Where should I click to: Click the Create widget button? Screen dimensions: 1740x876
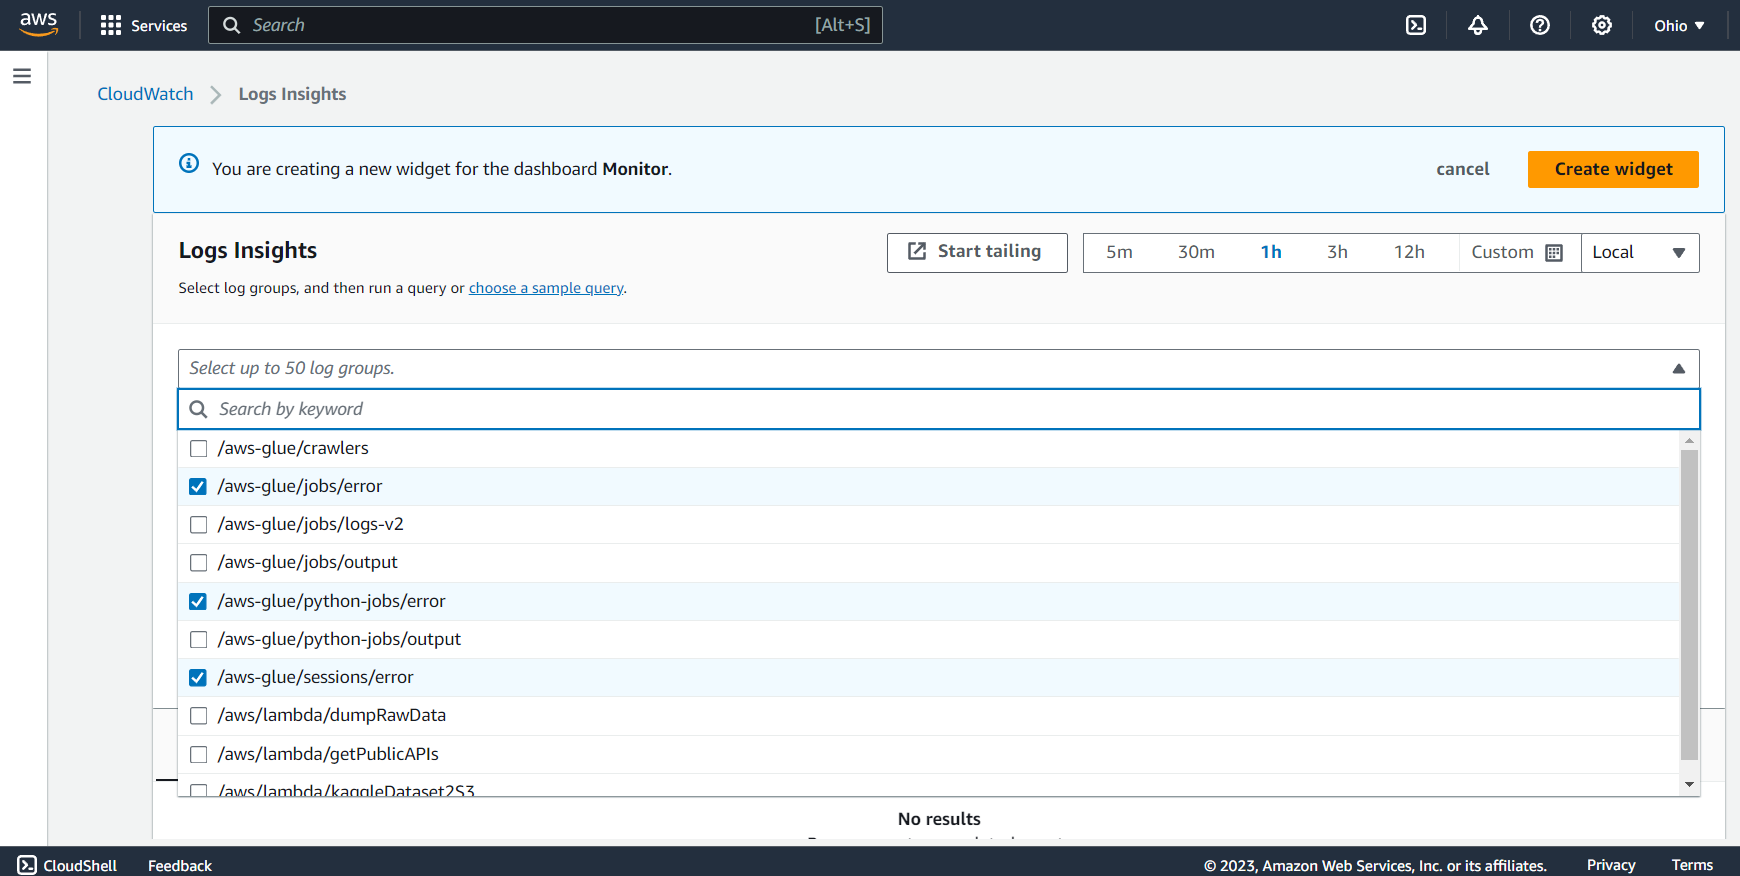click(x=1612, y=169)
